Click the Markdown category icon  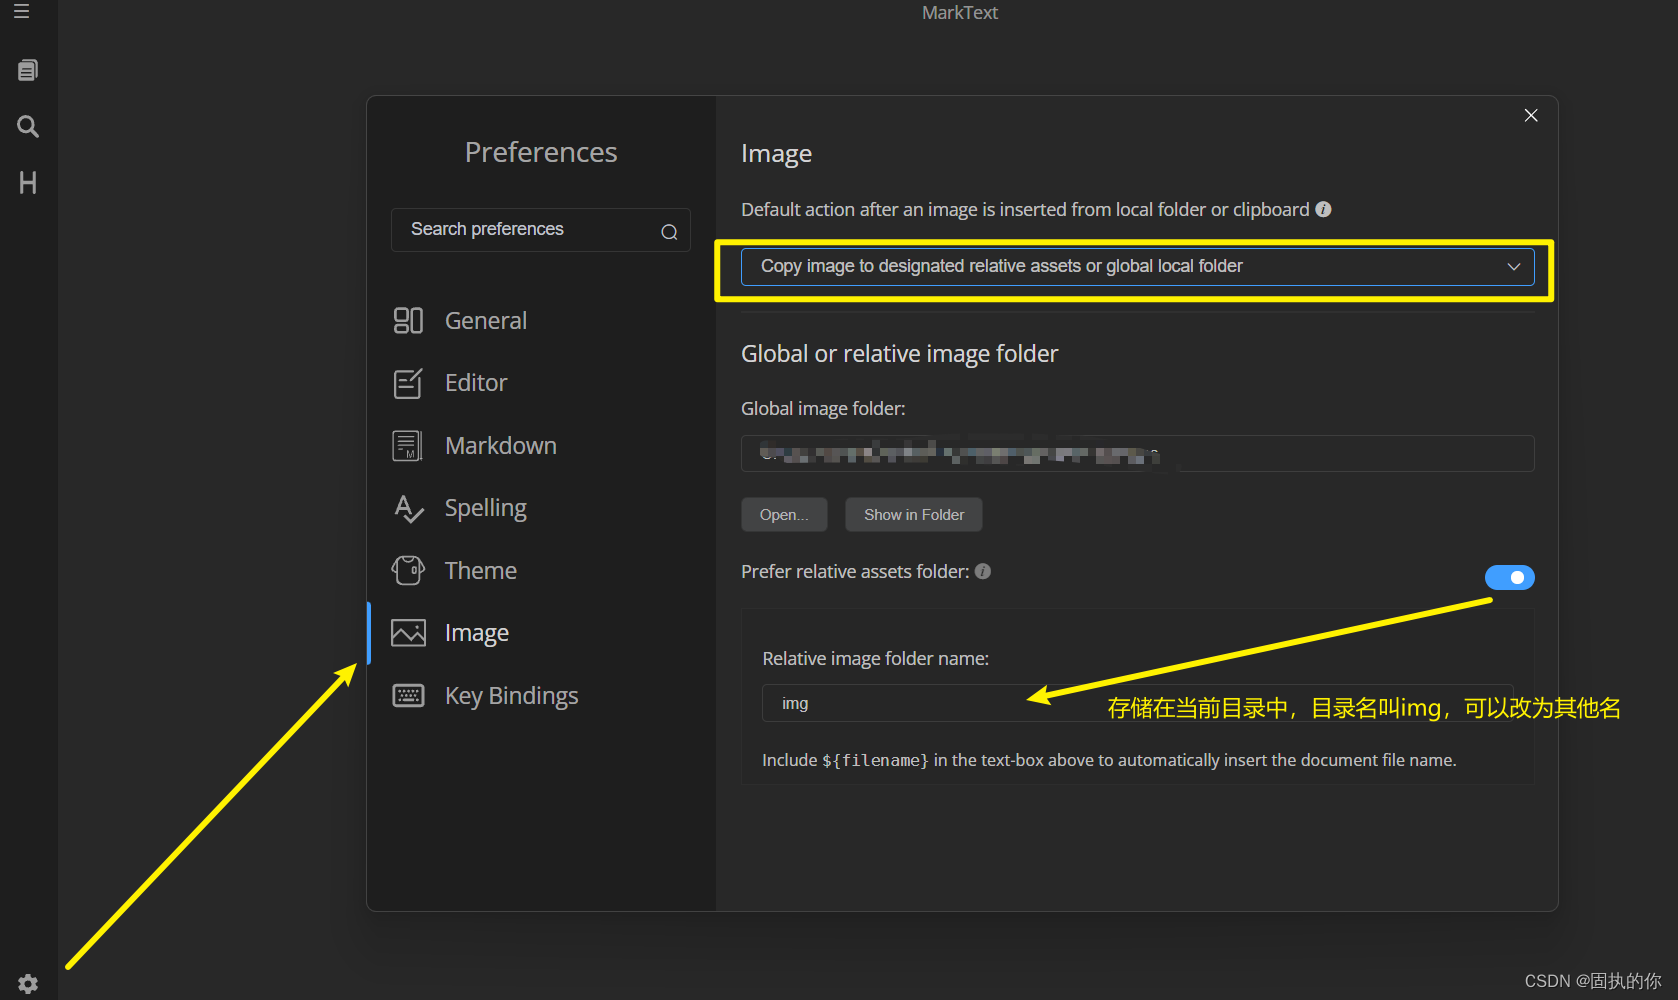(408, 446)
